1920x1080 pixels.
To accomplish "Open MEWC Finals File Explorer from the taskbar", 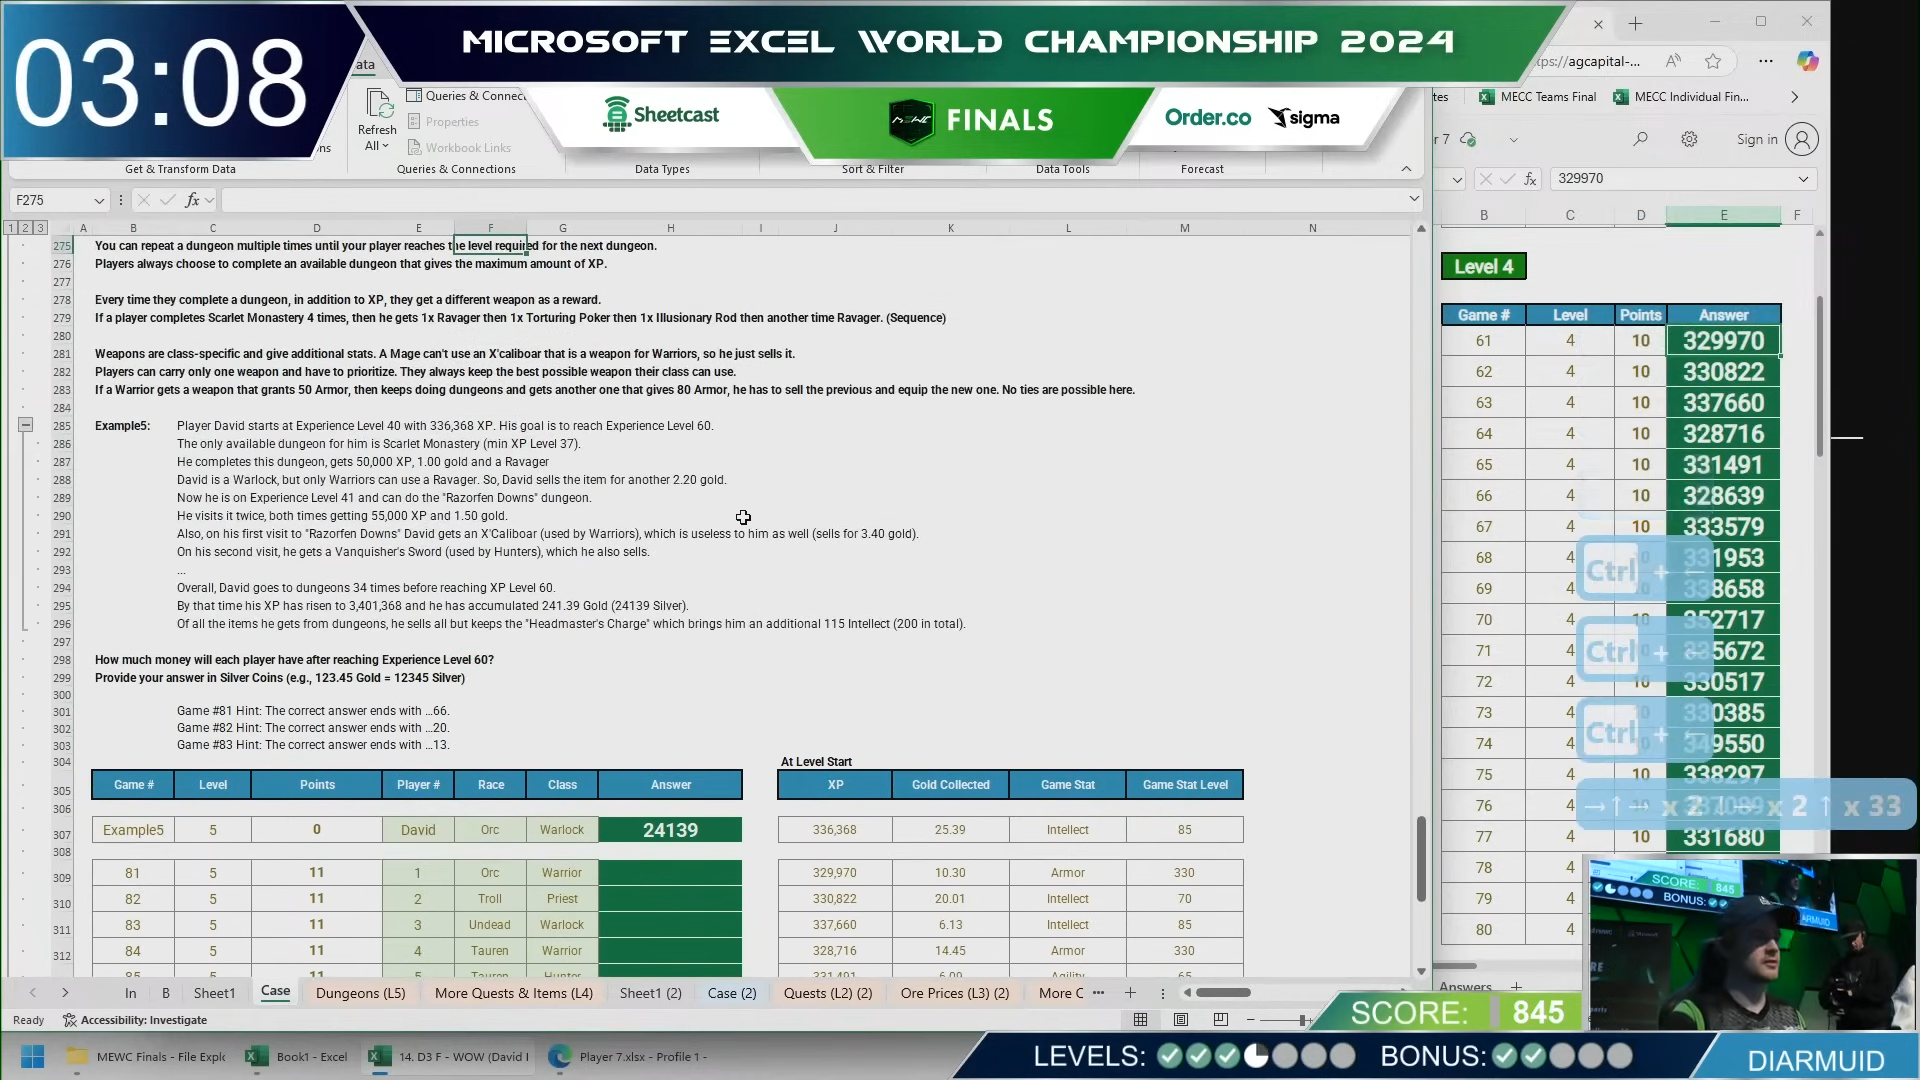I will [147, 1057].
